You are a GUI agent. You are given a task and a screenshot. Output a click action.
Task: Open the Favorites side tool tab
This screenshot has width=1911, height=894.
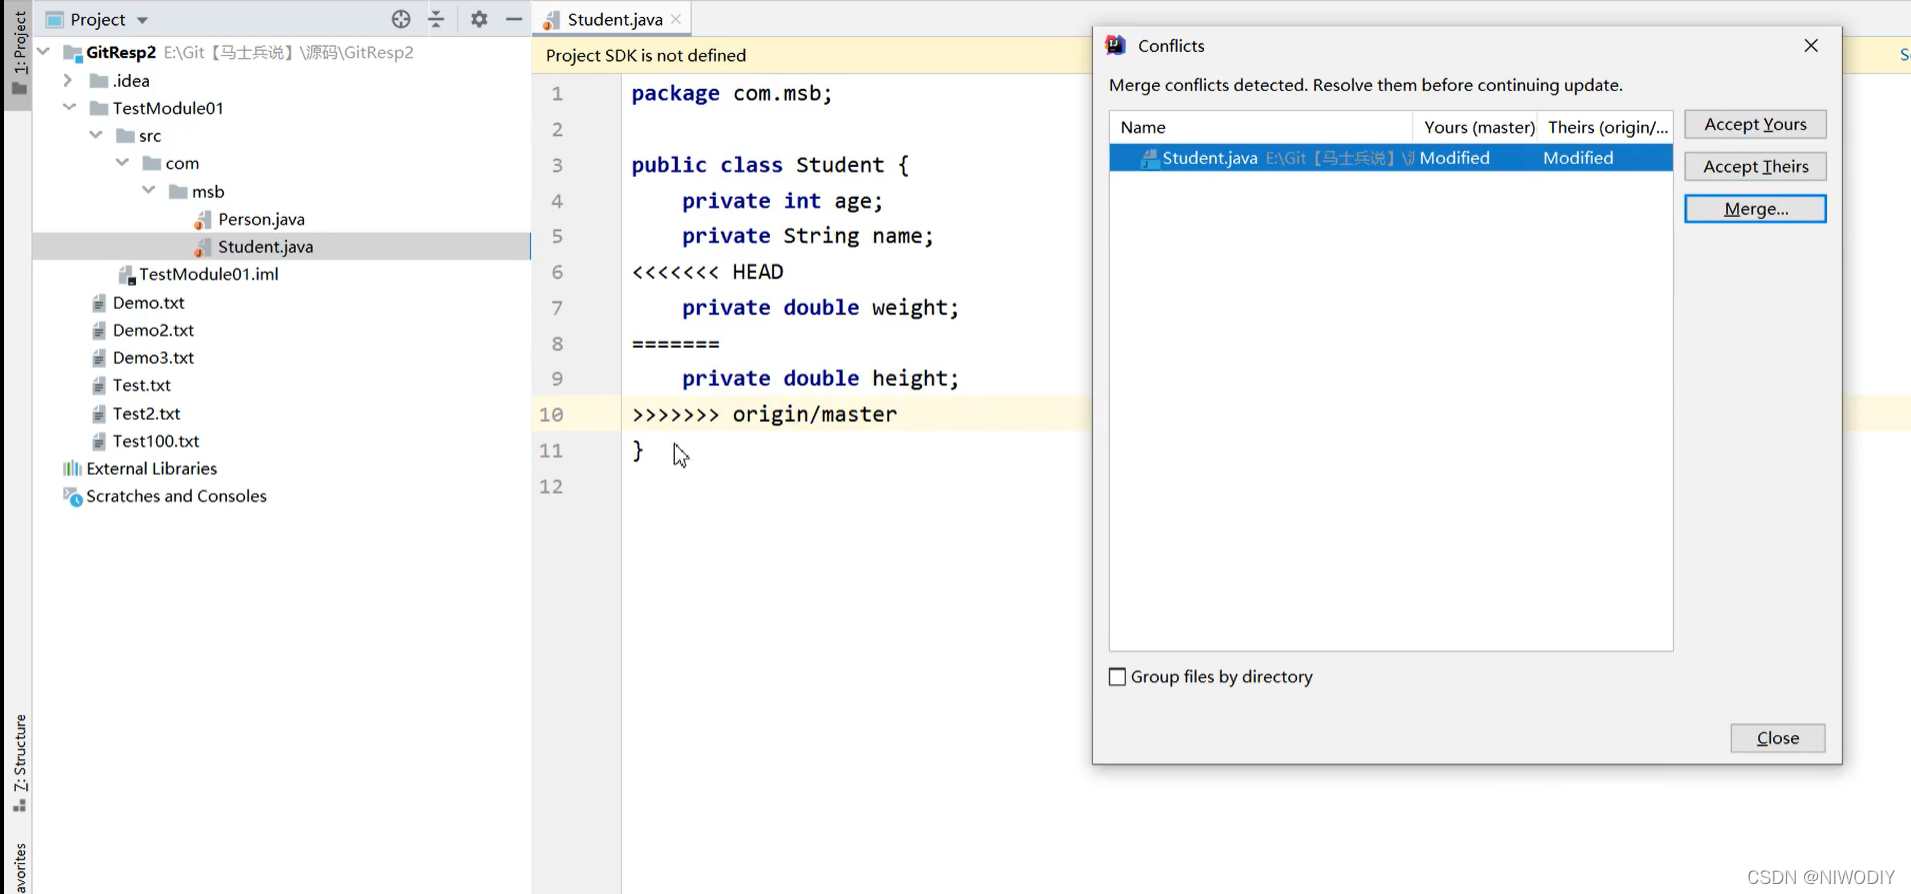(x=20, y=867)
